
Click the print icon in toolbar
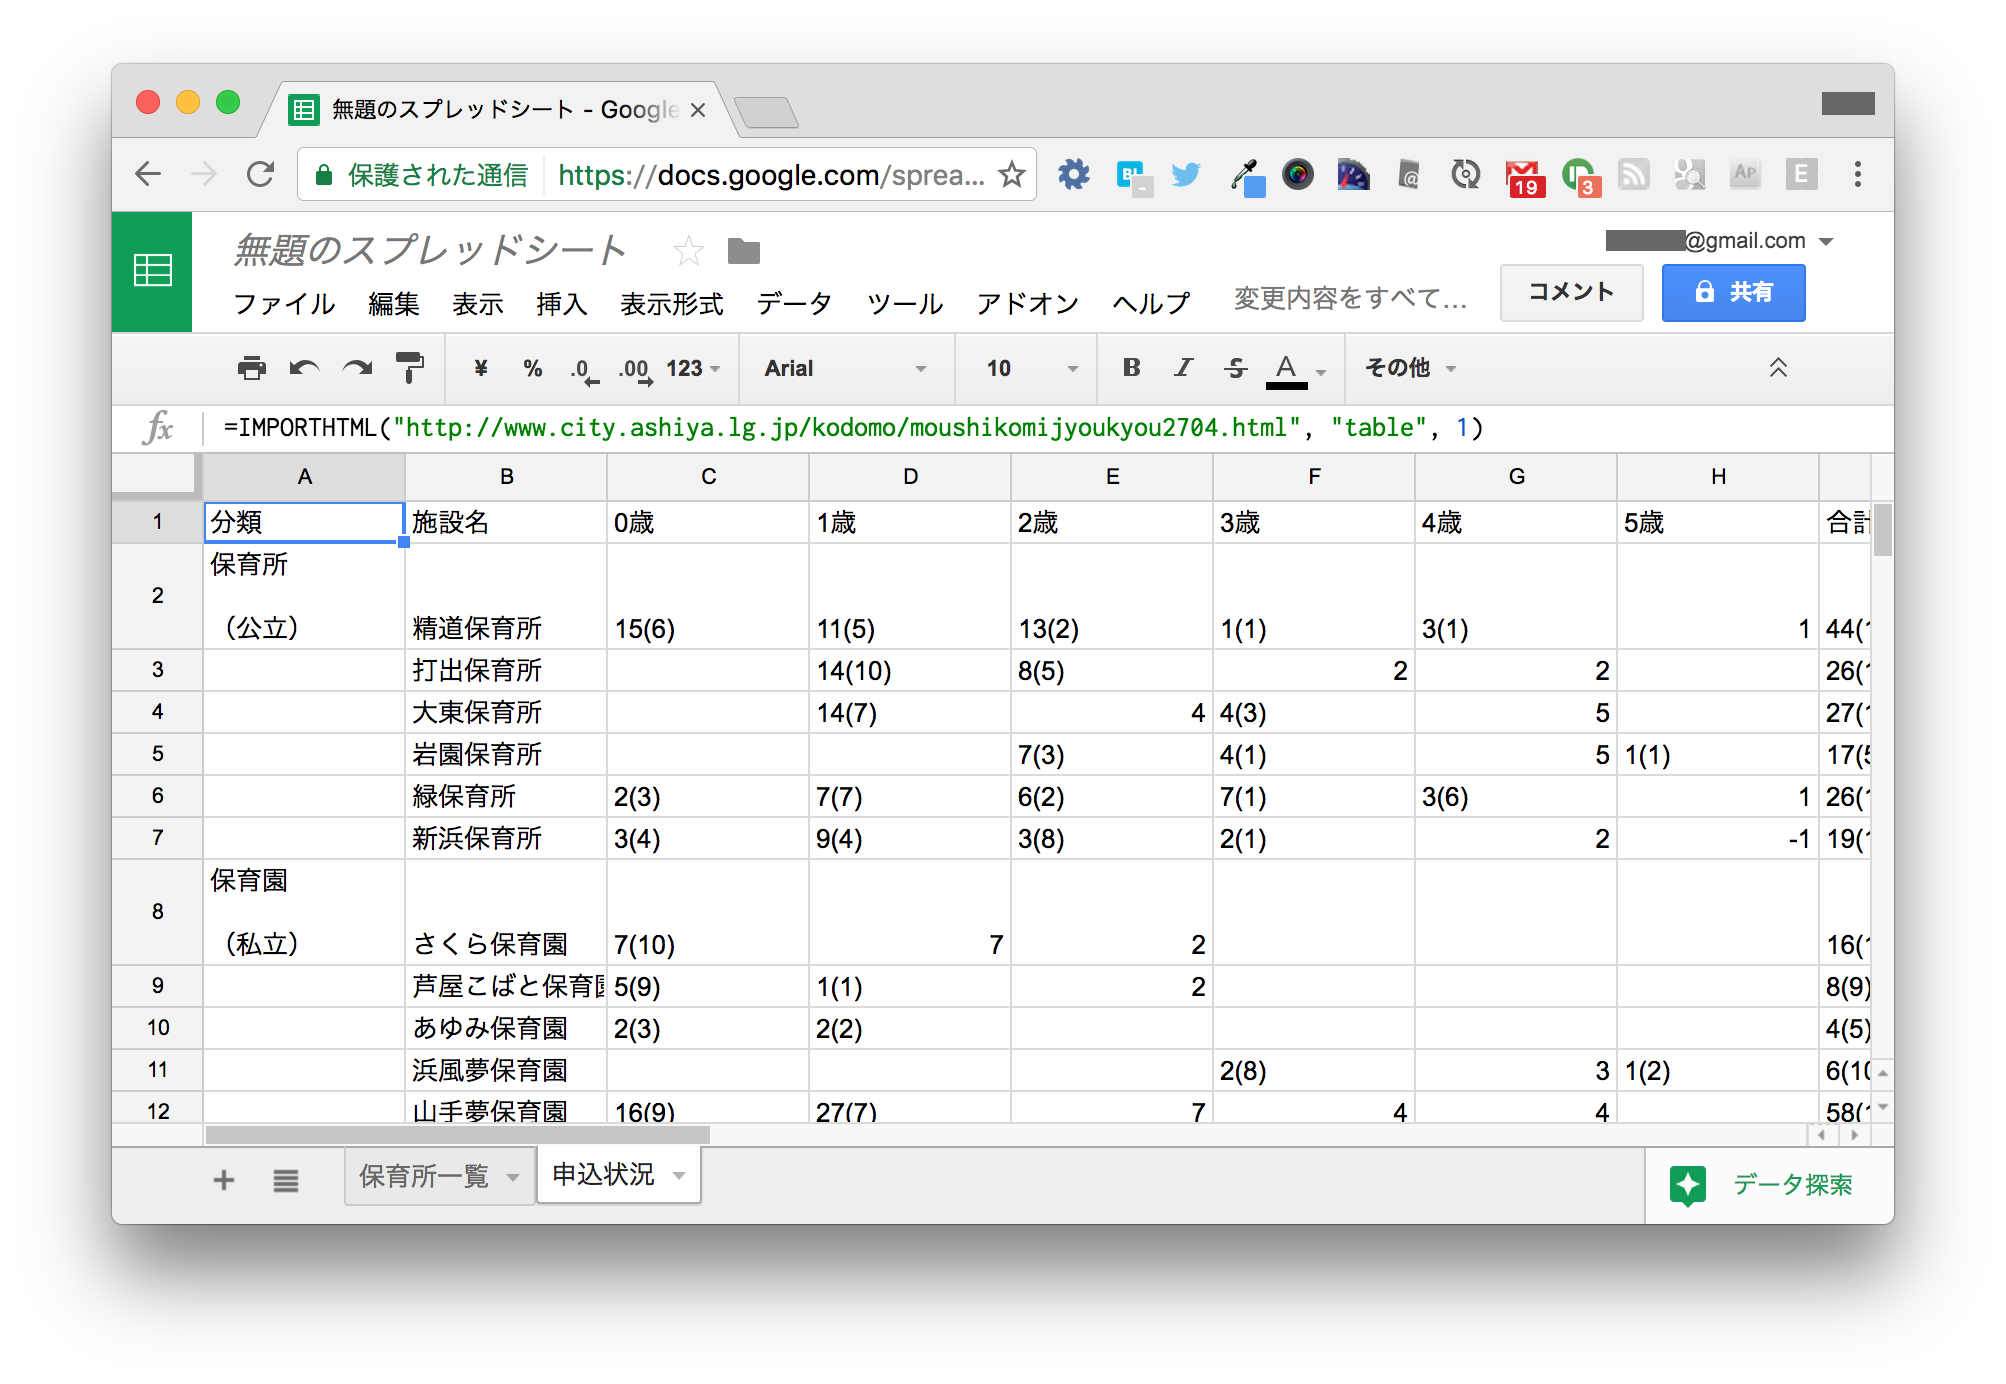251,369
